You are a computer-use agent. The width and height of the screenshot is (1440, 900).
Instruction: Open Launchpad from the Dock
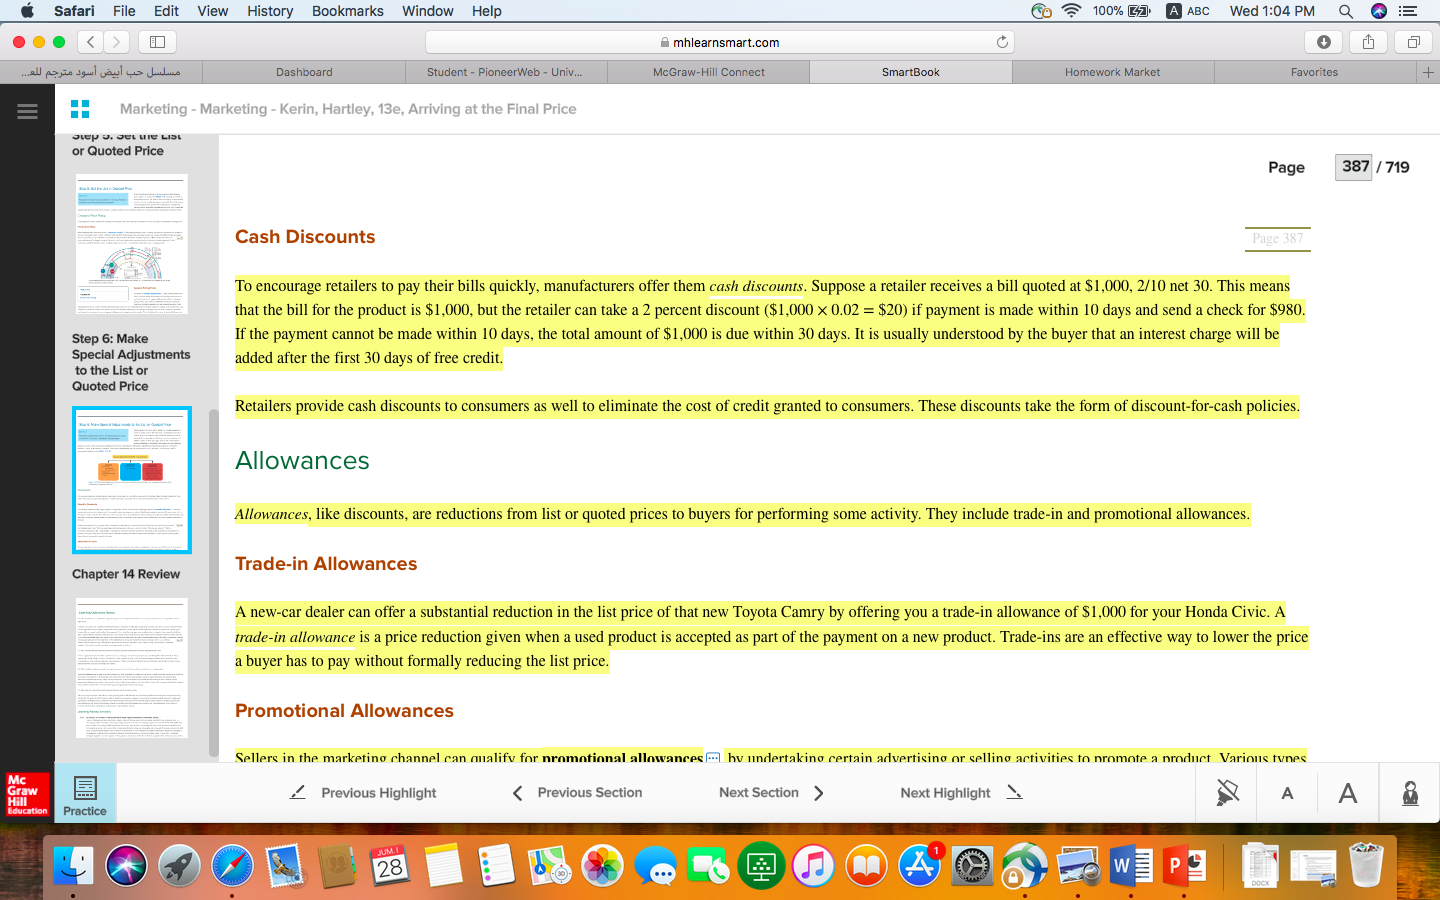pos(180,866)
